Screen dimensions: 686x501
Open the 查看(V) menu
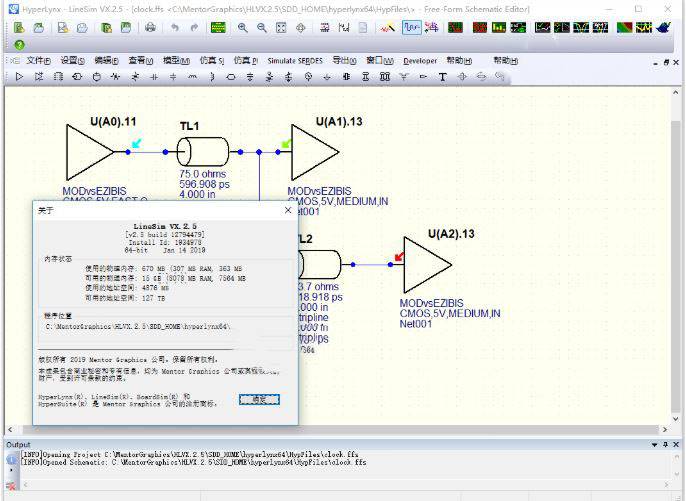(x=140, y=61)
